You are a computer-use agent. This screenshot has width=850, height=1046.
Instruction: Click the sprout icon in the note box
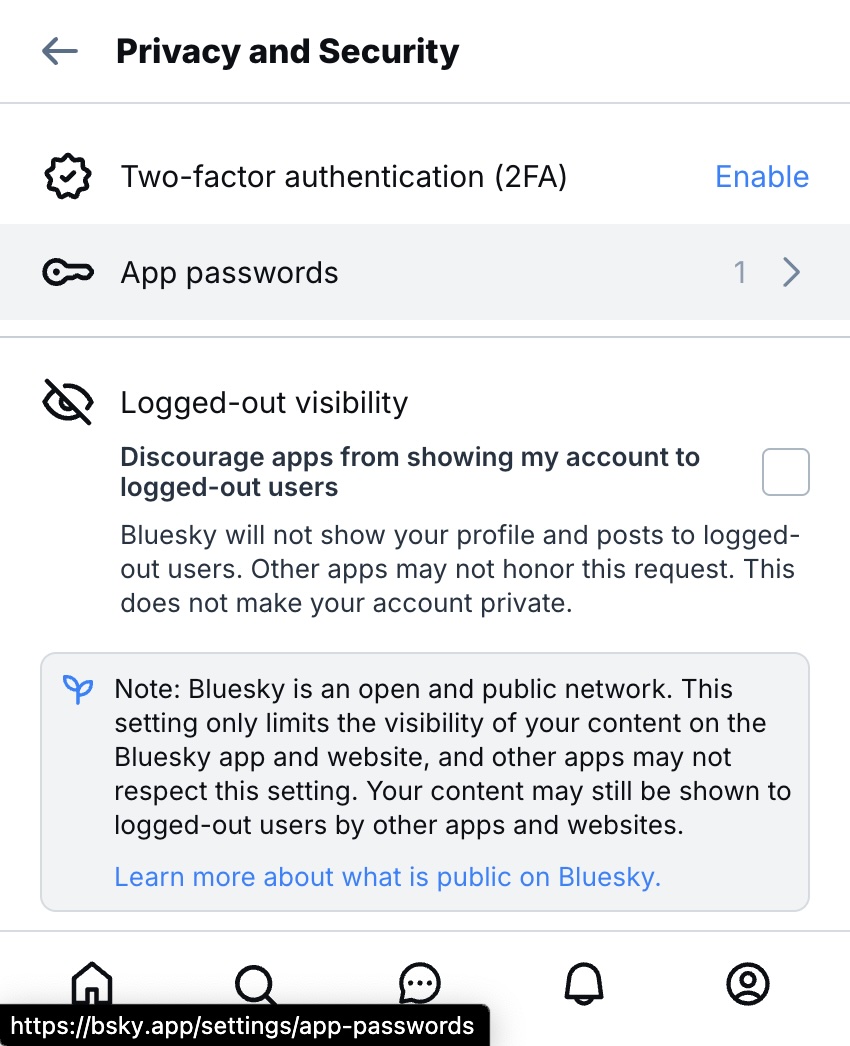[x=78, y=689]
